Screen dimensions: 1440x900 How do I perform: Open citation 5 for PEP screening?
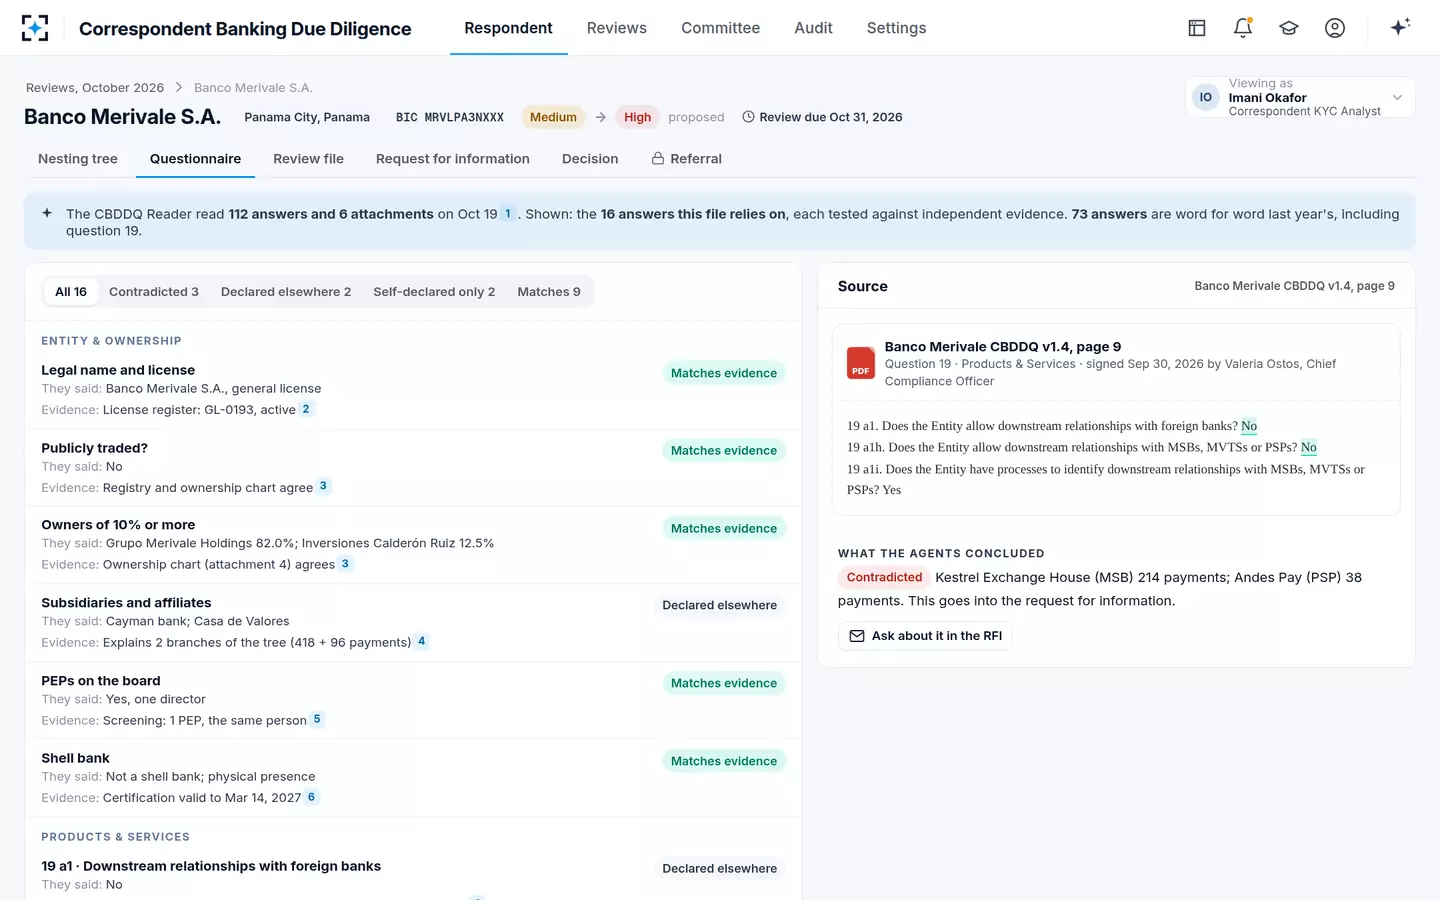tap(317, 719)
